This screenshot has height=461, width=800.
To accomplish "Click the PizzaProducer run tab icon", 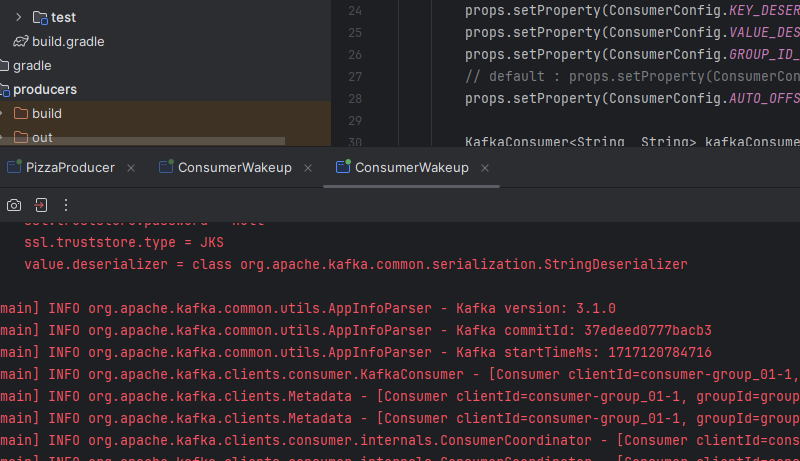I will 14,167.
